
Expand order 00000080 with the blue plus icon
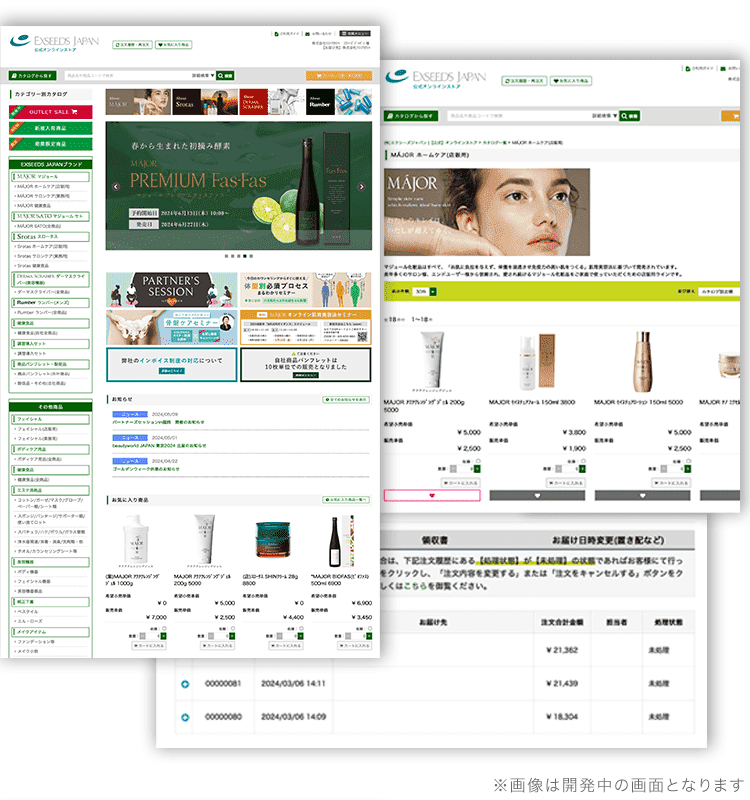click(185, 717)
